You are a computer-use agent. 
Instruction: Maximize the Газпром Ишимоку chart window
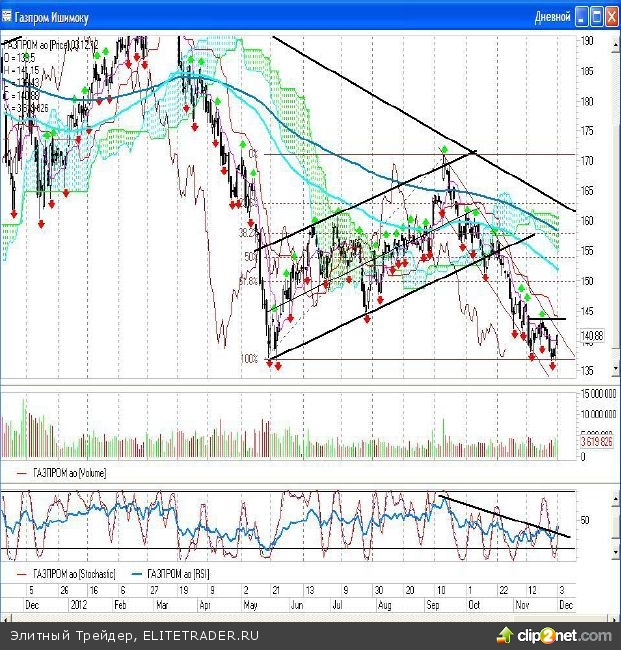[598, 16]
